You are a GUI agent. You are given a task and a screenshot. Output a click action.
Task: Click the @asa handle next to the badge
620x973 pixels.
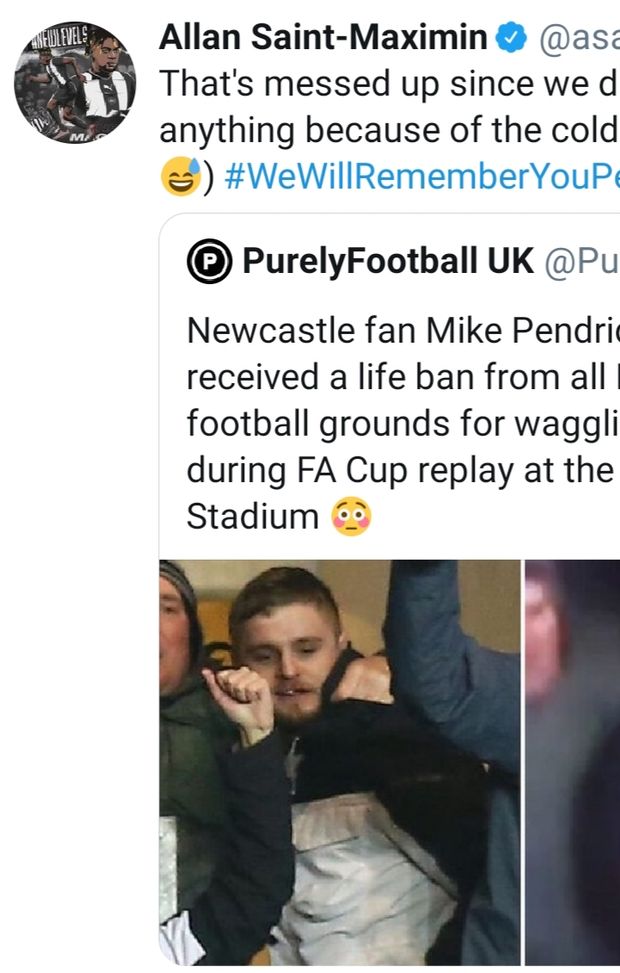tap(578, 39)
